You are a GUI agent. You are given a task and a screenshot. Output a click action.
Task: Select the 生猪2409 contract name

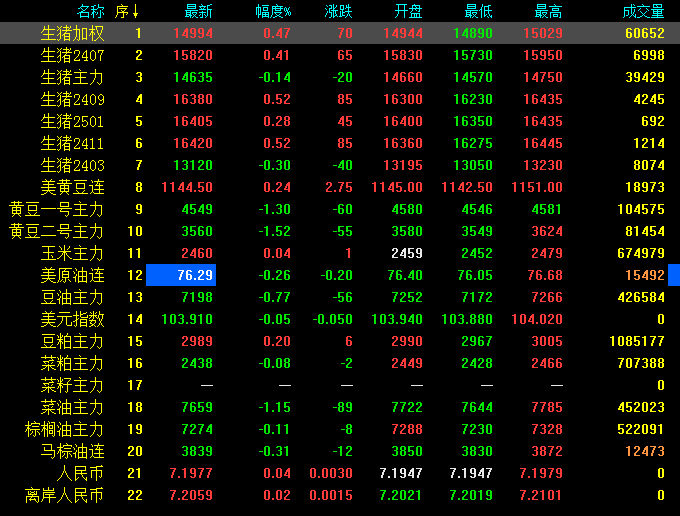(x=72, y=100)
